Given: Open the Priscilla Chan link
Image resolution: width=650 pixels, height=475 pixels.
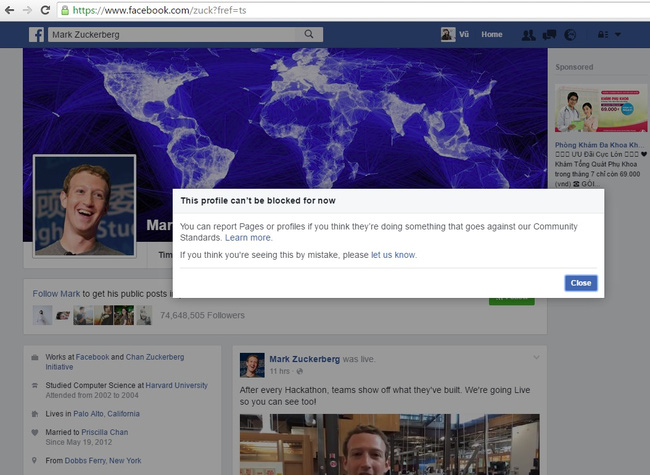Looking at the screenshot, I should coord(105,432).
